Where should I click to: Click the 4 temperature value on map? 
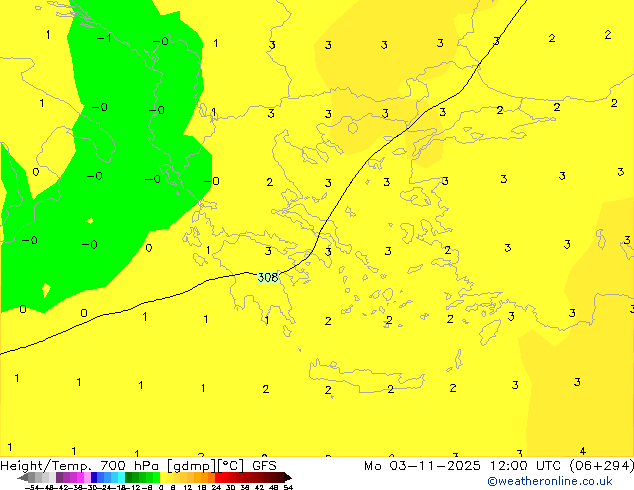[x=583, y=451]
